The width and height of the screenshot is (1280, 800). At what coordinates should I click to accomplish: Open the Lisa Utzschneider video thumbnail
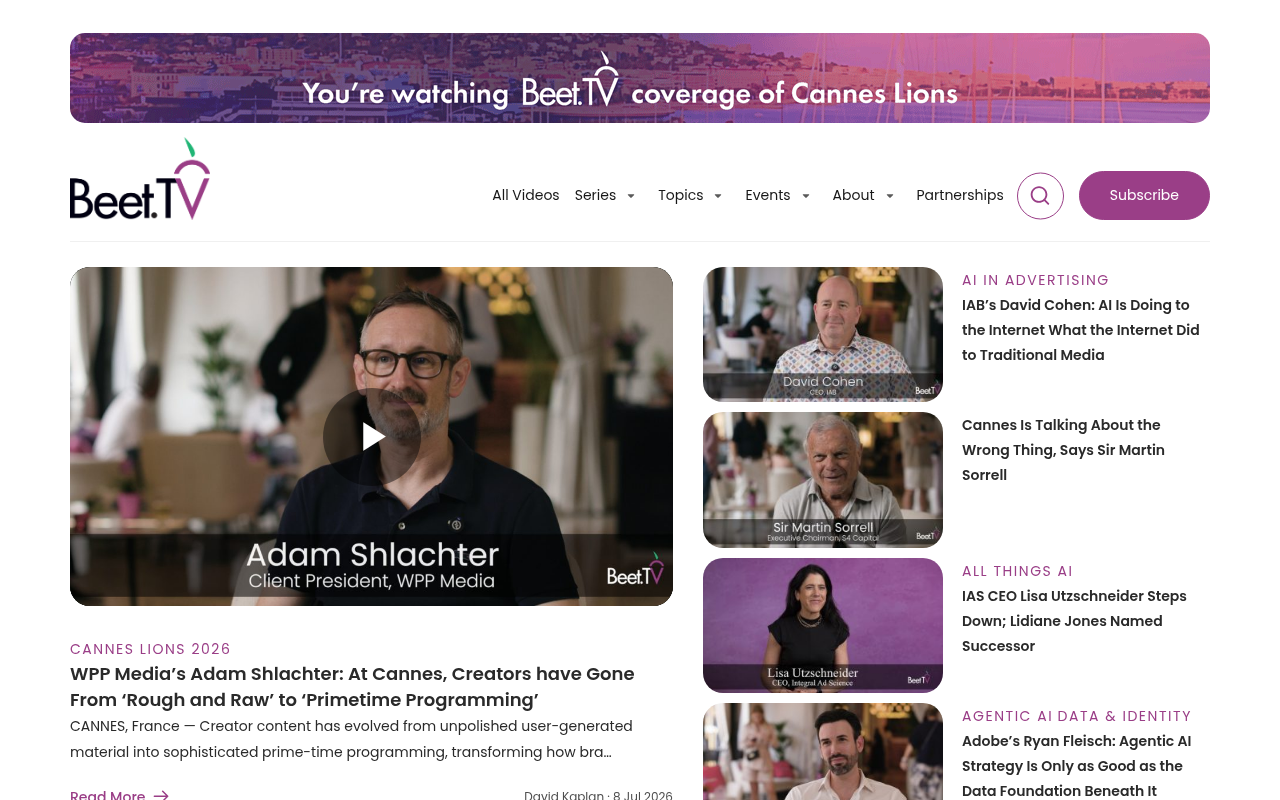(x=823, y=625)
